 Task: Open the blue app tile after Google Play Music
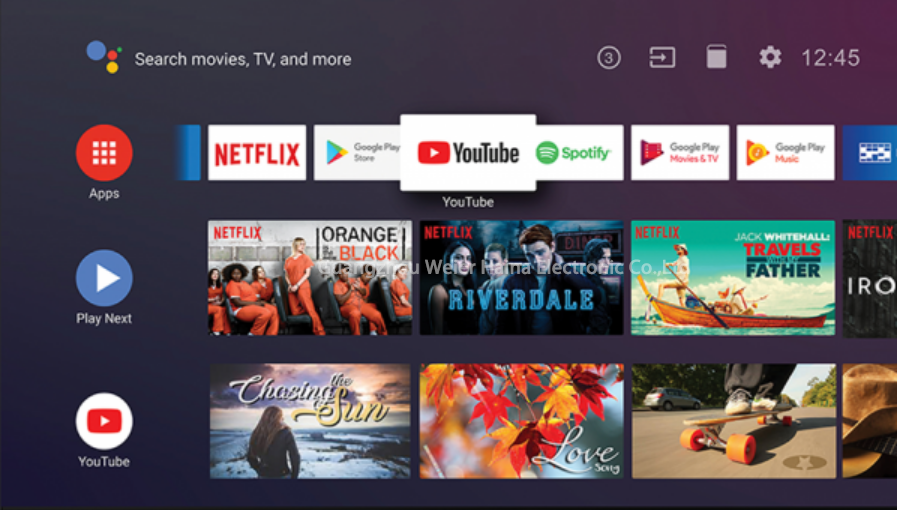(870, 153)
